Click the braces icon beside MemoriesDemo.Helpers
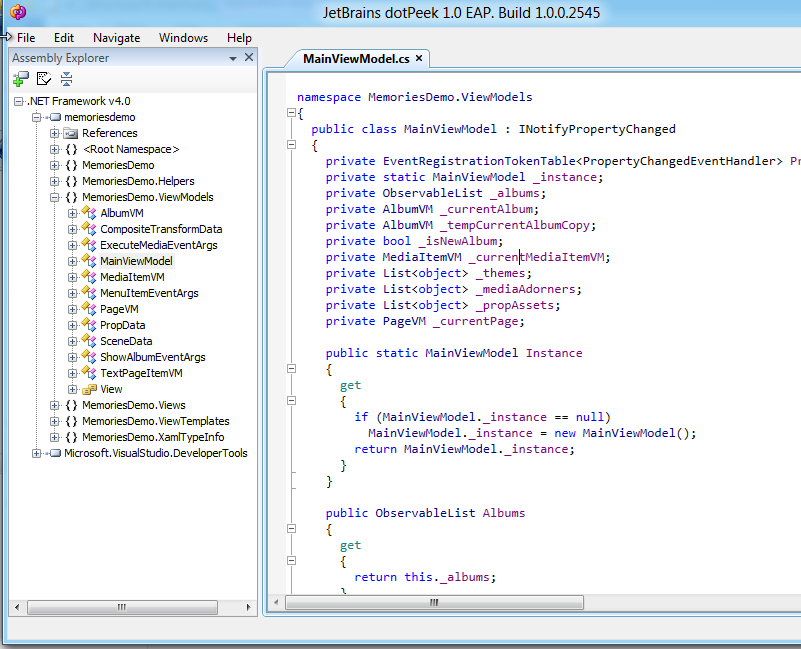 click(72, 181)
